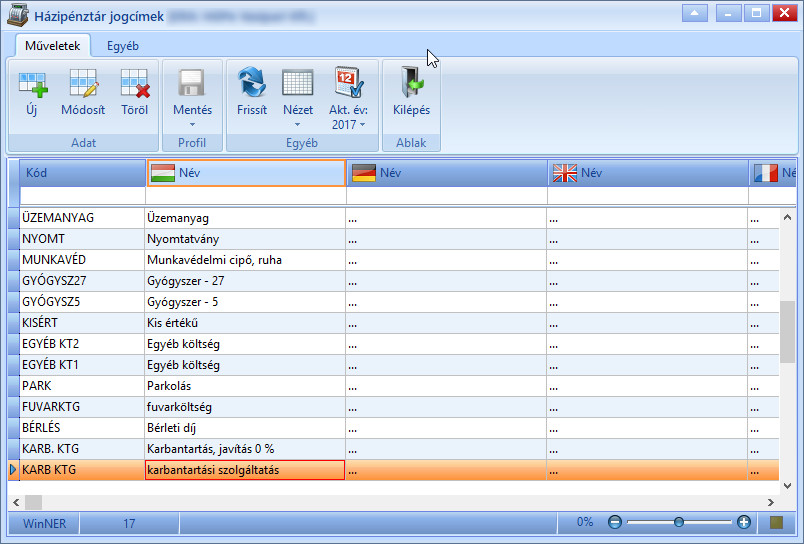Click the Hungarian flag Név column header
This screenshot has height=544, width=804.
pyautogui.click(x=246, y=173)
